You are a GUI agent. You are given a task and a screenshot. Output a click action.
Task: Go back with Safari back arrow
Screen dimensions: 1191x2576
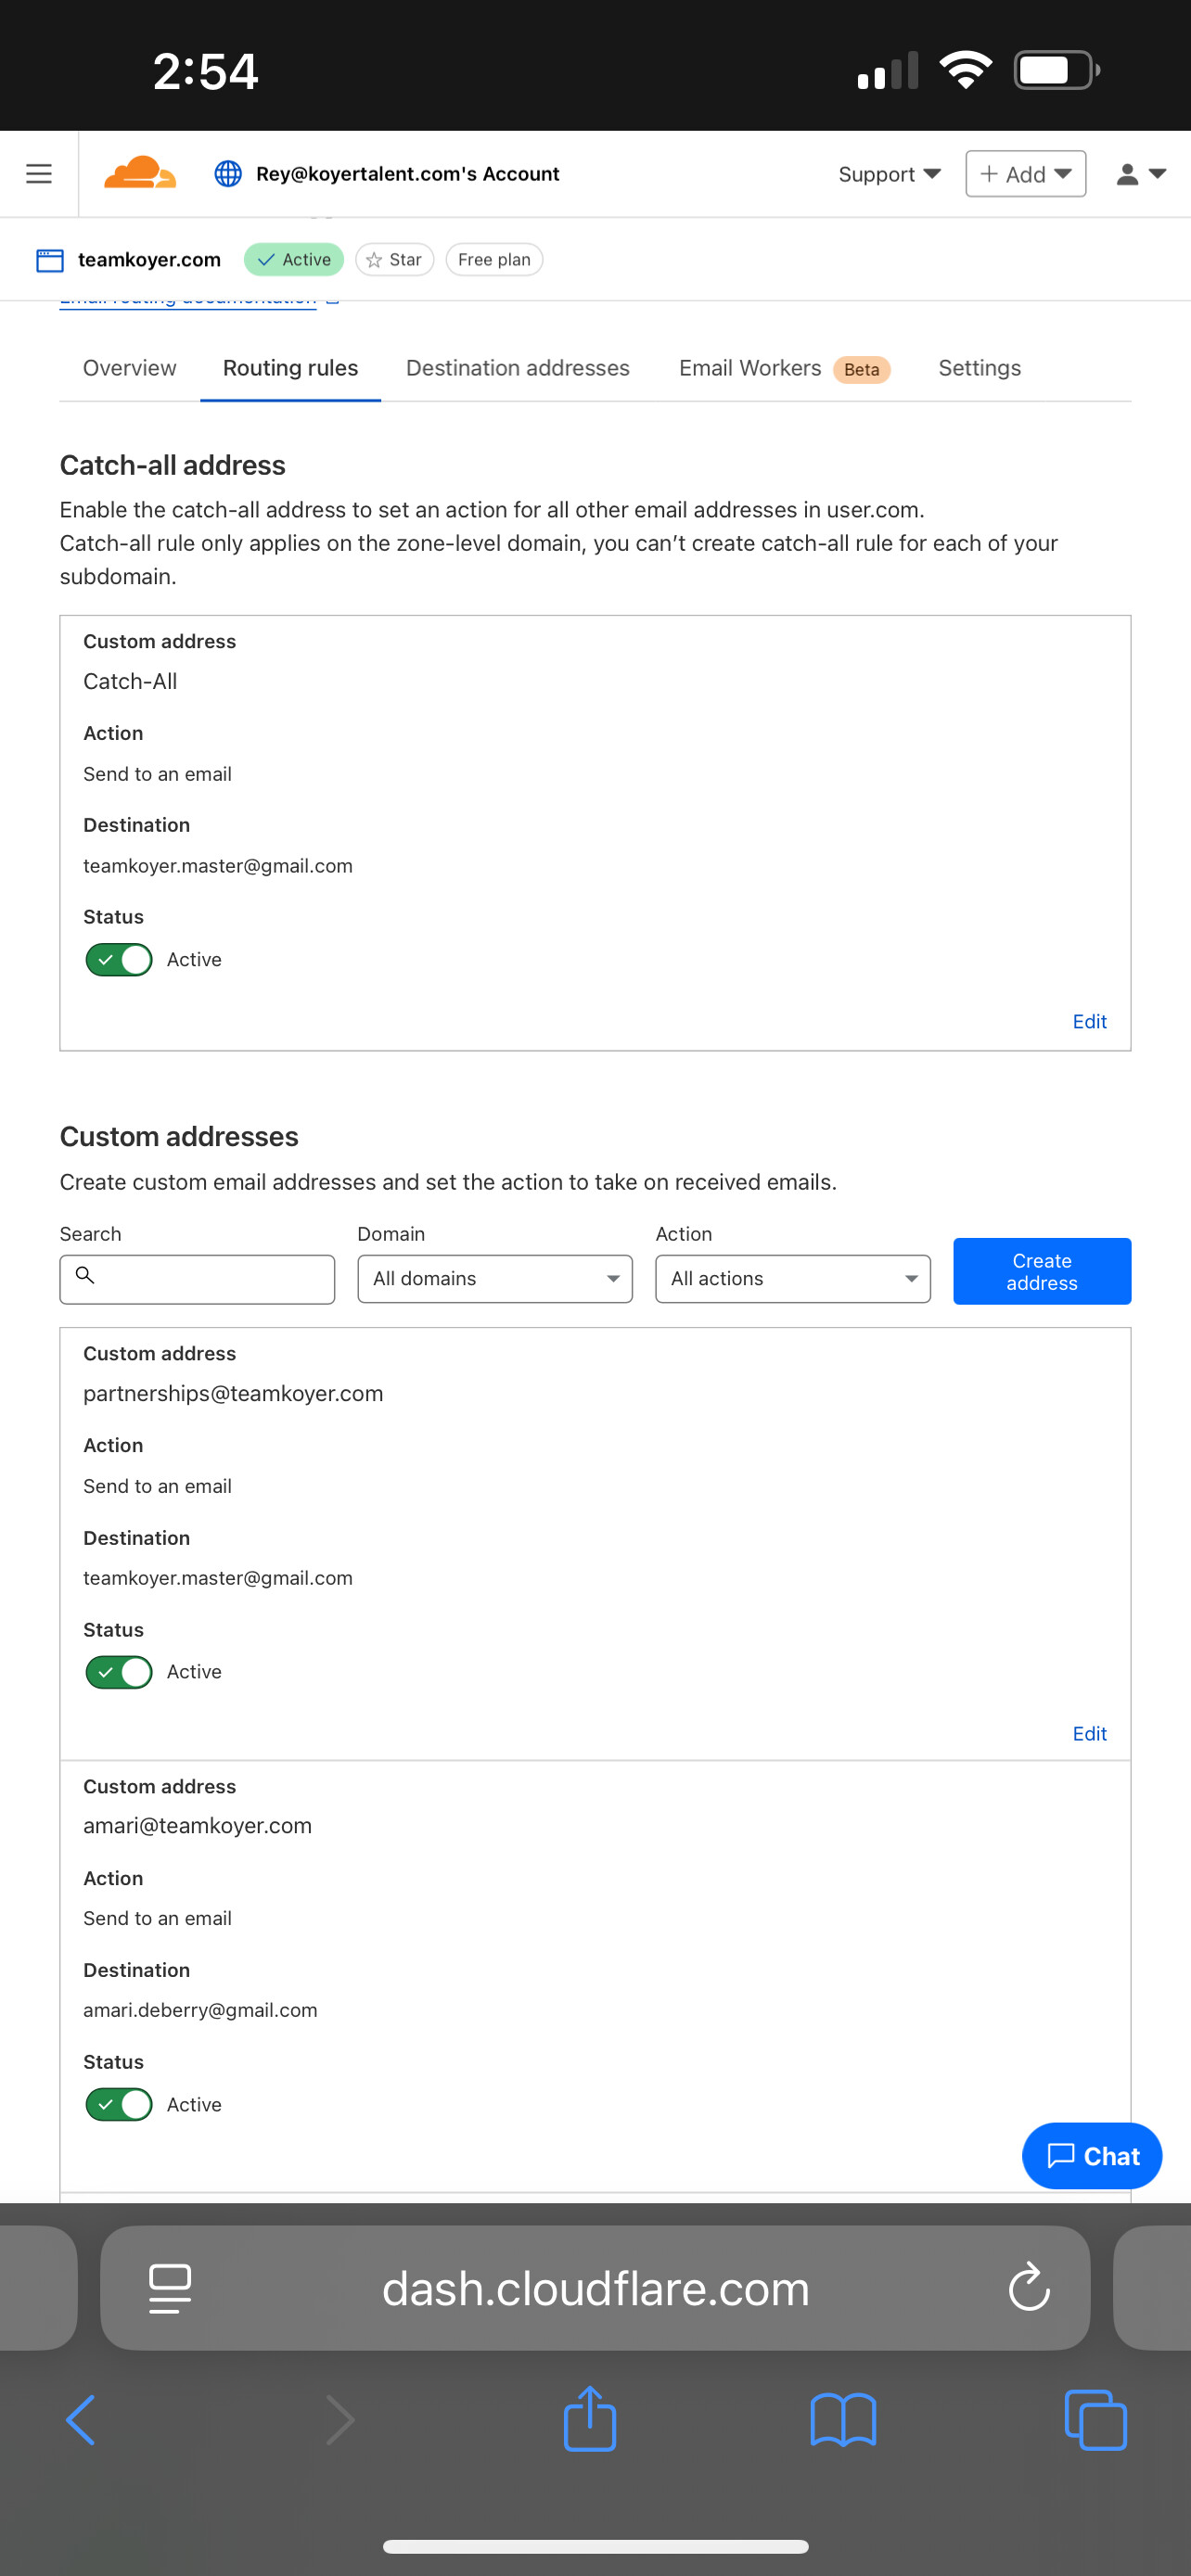point(81,2420)
